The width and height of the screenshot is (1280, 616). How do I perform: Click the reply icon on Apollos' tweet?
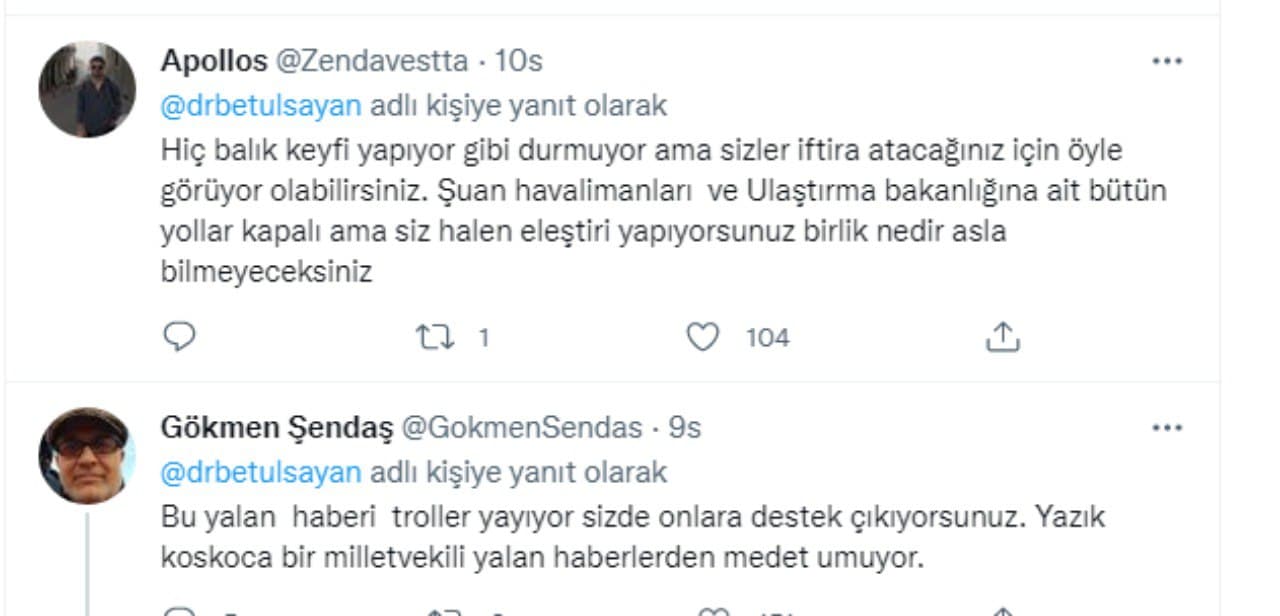click(x=178, y=338)
